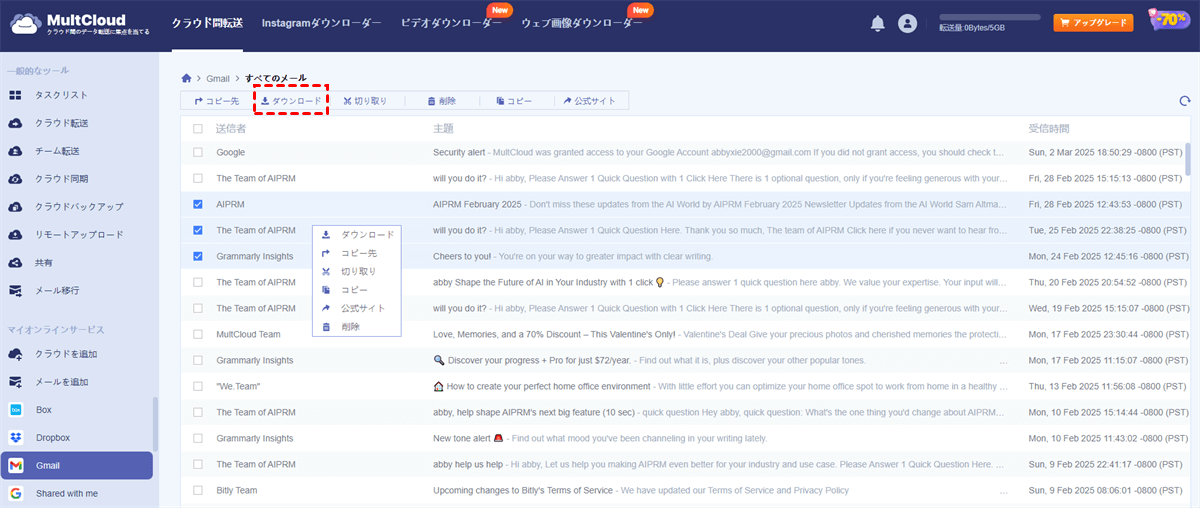The height and width of the screenshot is (508, 1200).
Task: Click the traffic usage progress bar
Action: 990,18
